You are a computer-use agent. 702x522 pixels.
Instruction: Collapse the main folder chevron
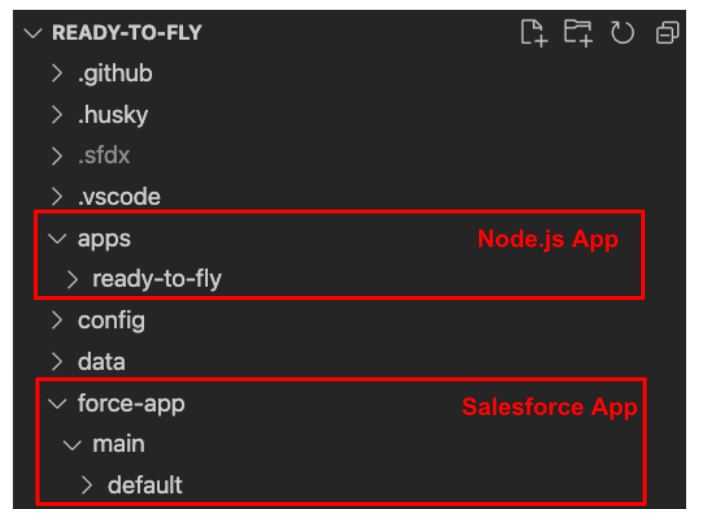click(72, 445)
